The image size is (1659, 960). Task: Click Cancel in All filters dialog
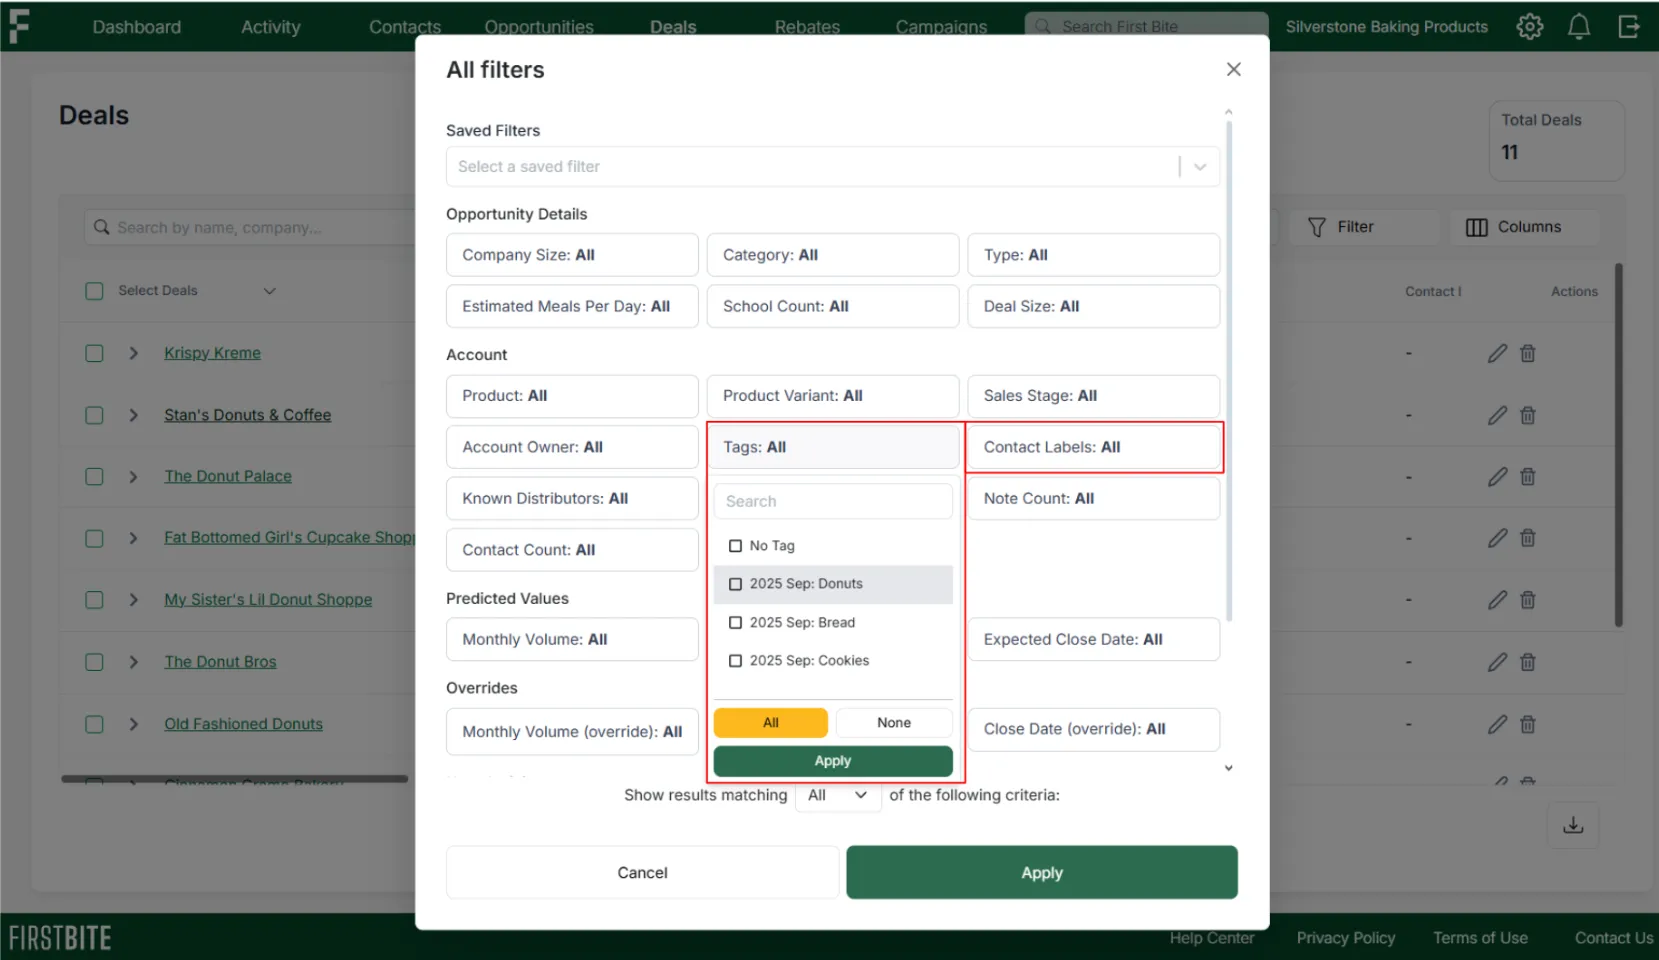(642, 873)
